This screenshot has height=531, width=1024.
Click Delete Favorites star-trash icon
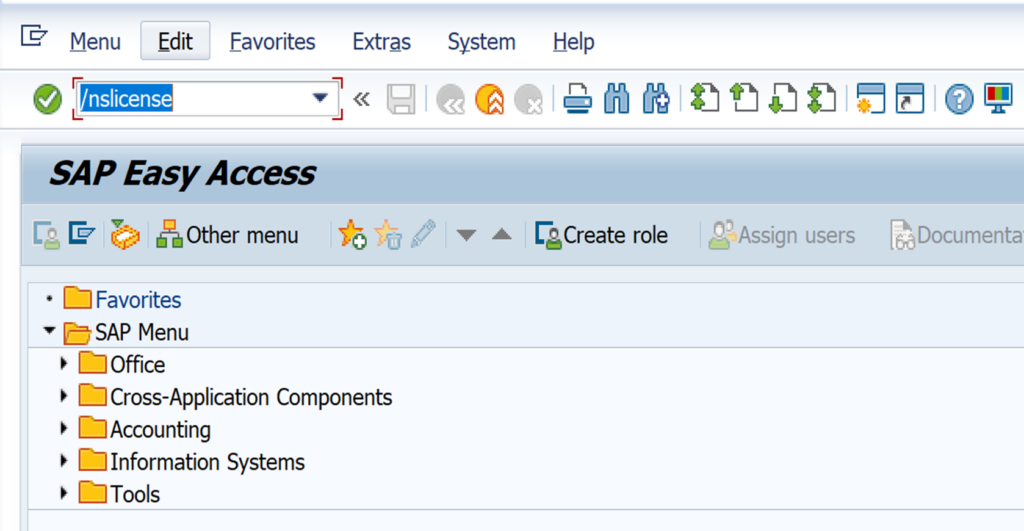pos(388,234)
